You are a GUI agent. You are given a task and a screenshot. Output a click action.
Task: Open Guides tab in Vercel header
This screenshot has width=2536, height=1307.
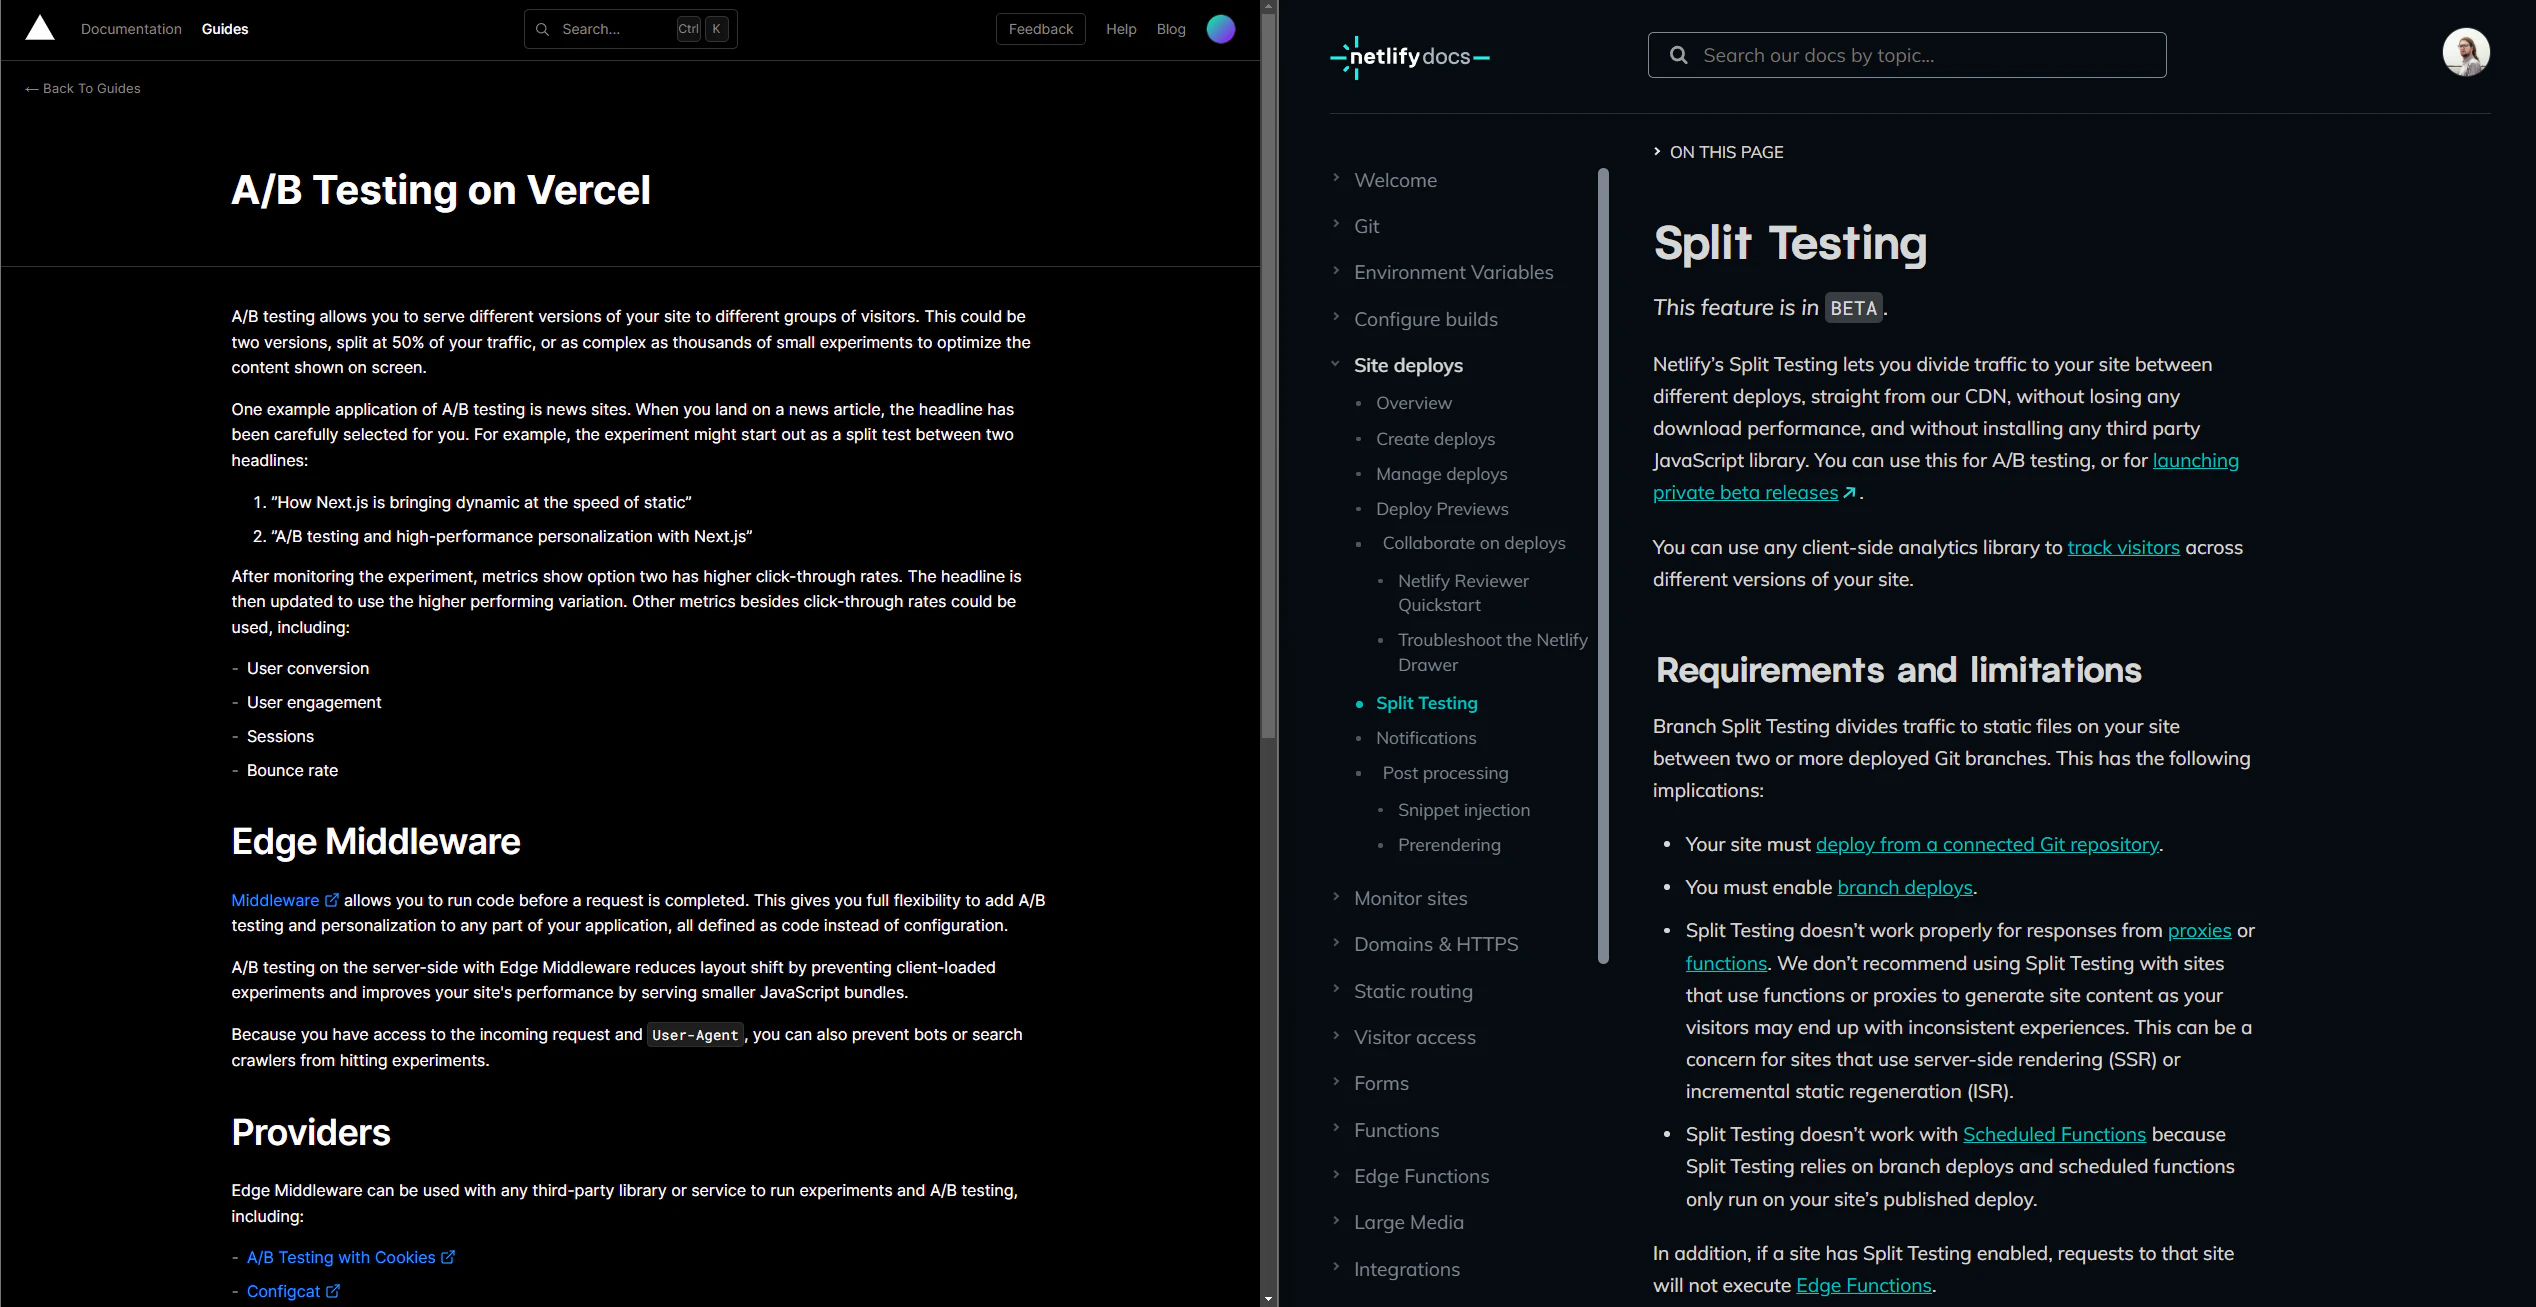point(225,29)
